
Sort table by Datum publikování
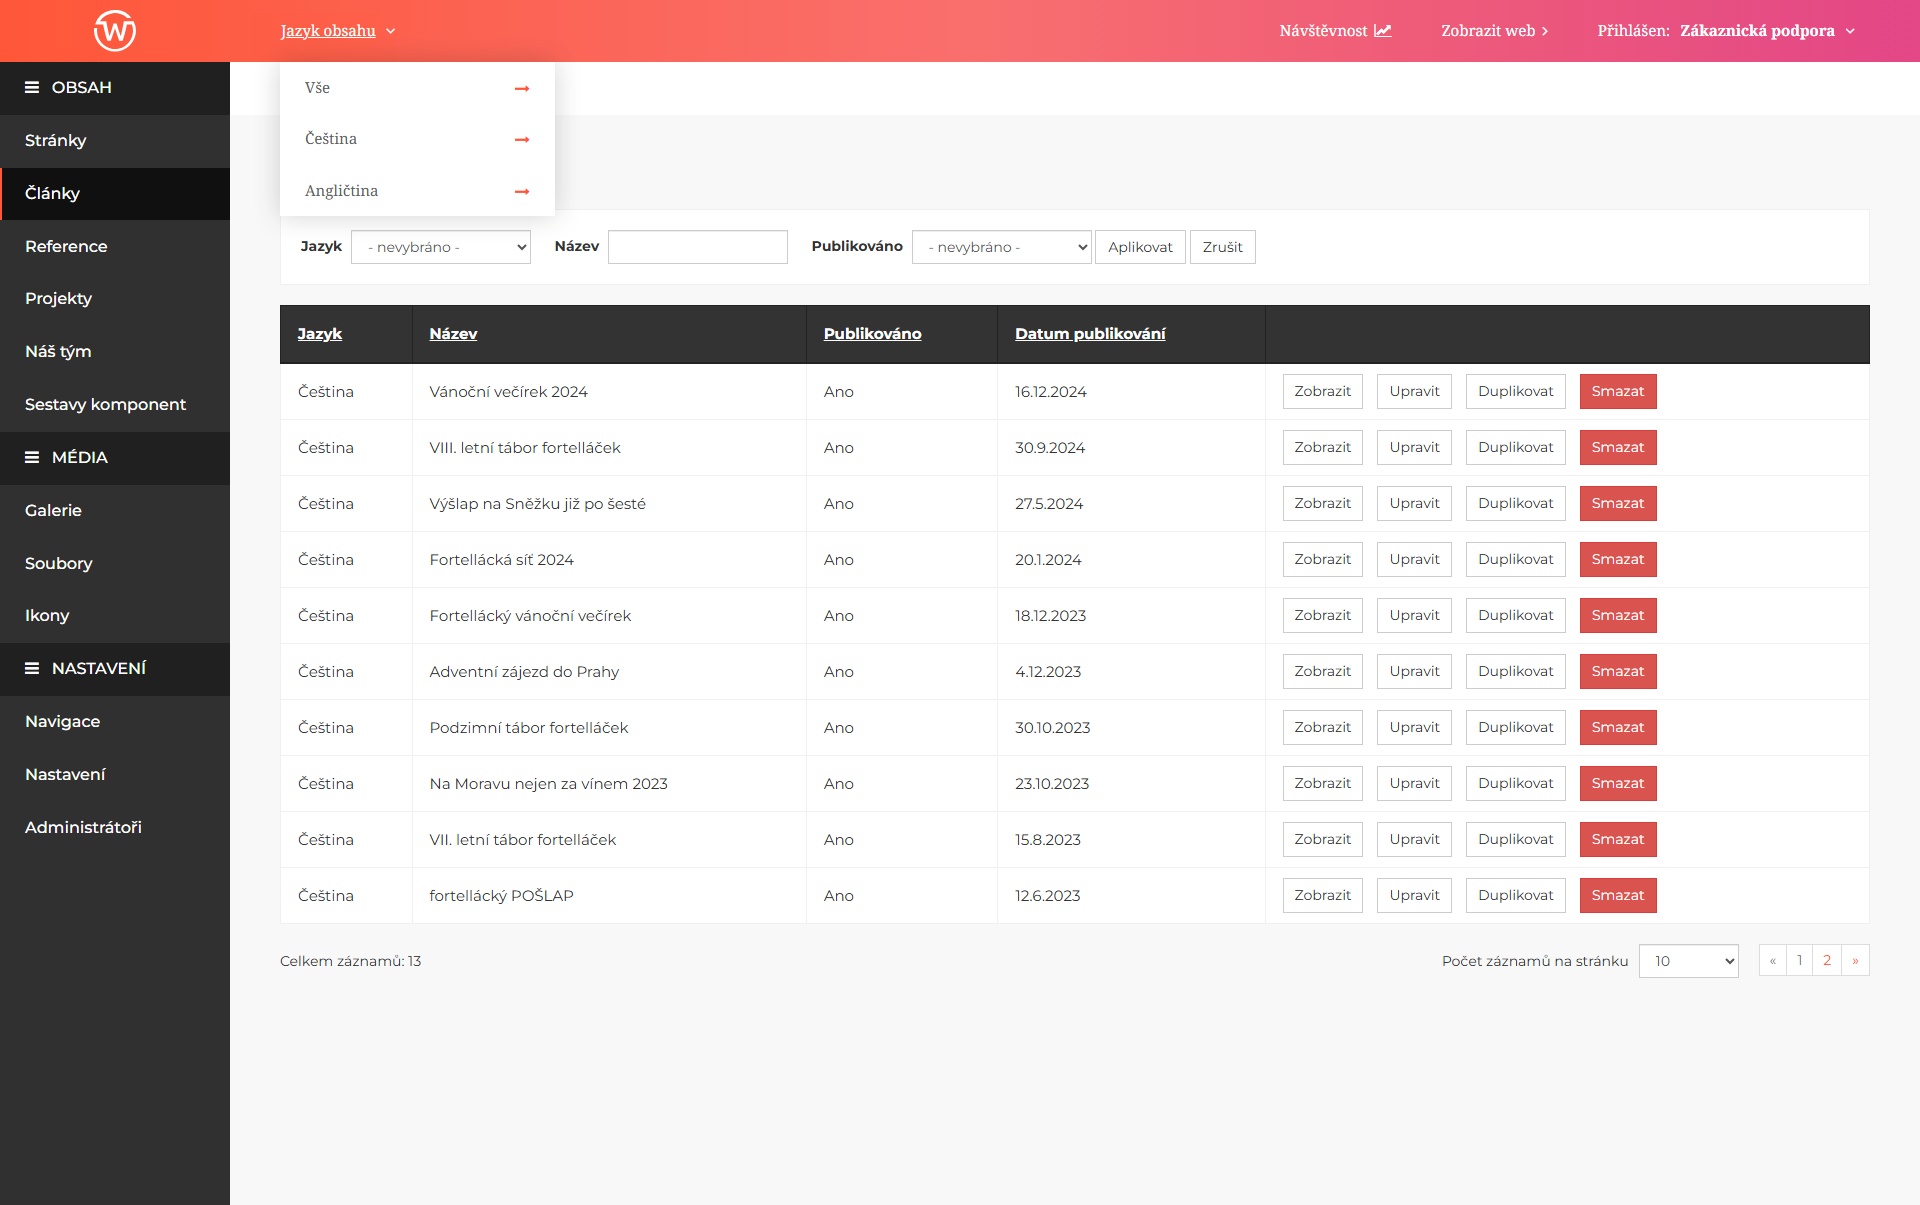click(1090, 334)
